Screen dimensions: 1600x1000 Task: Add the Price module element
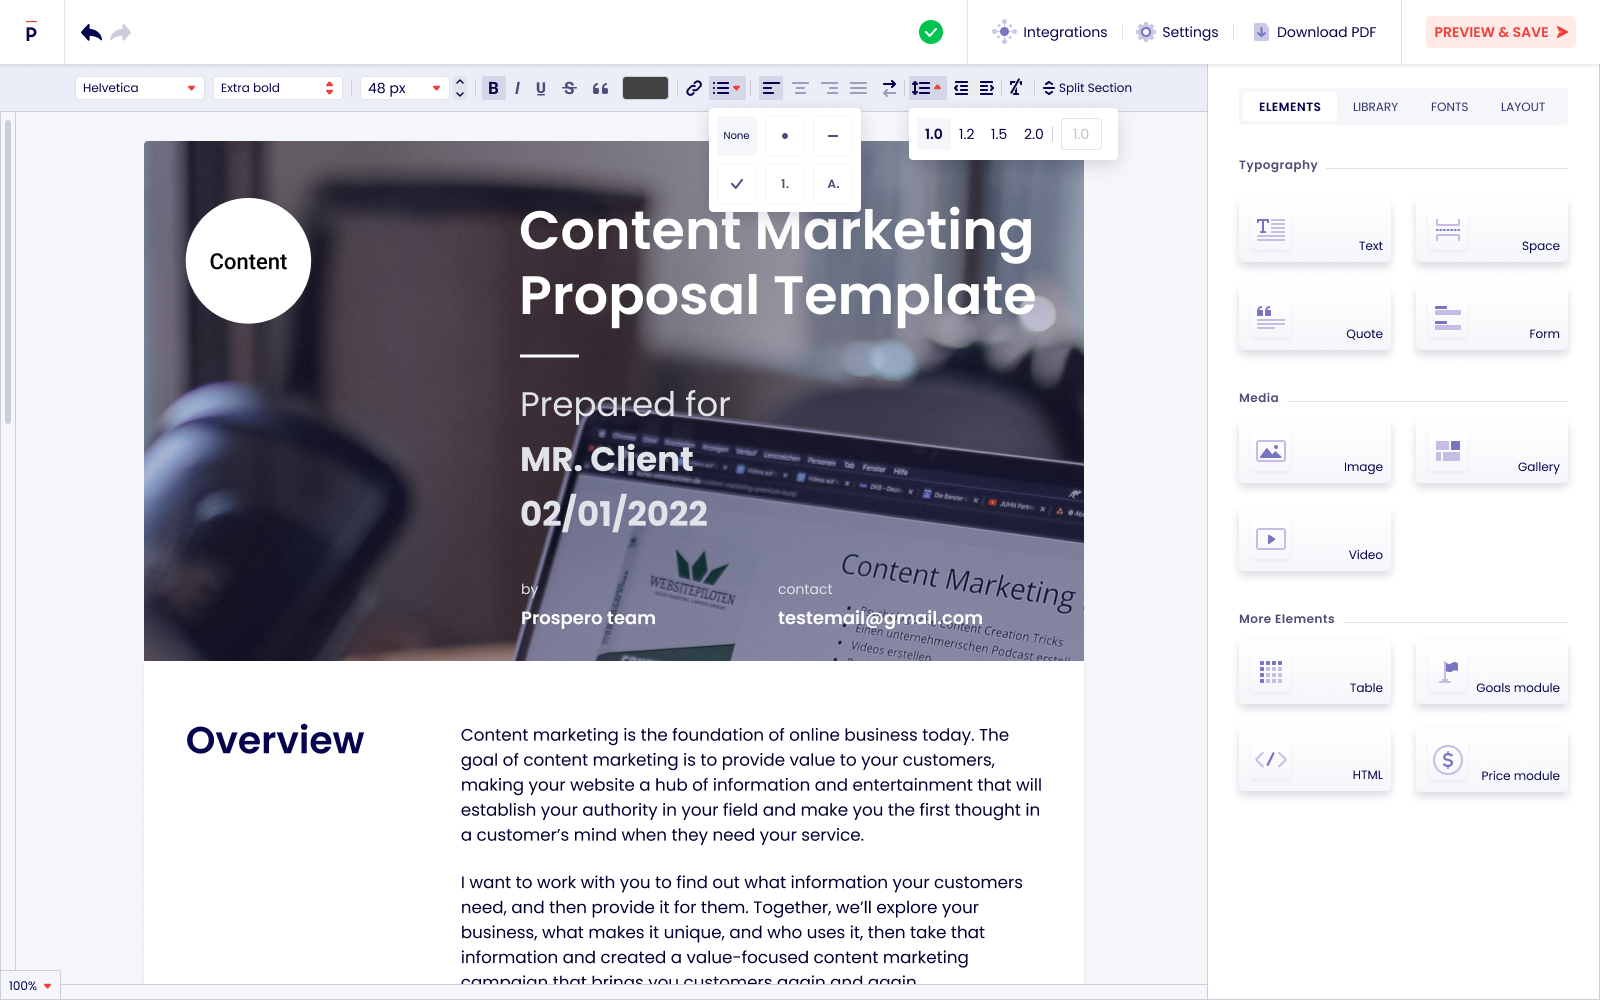(1491, 760)
